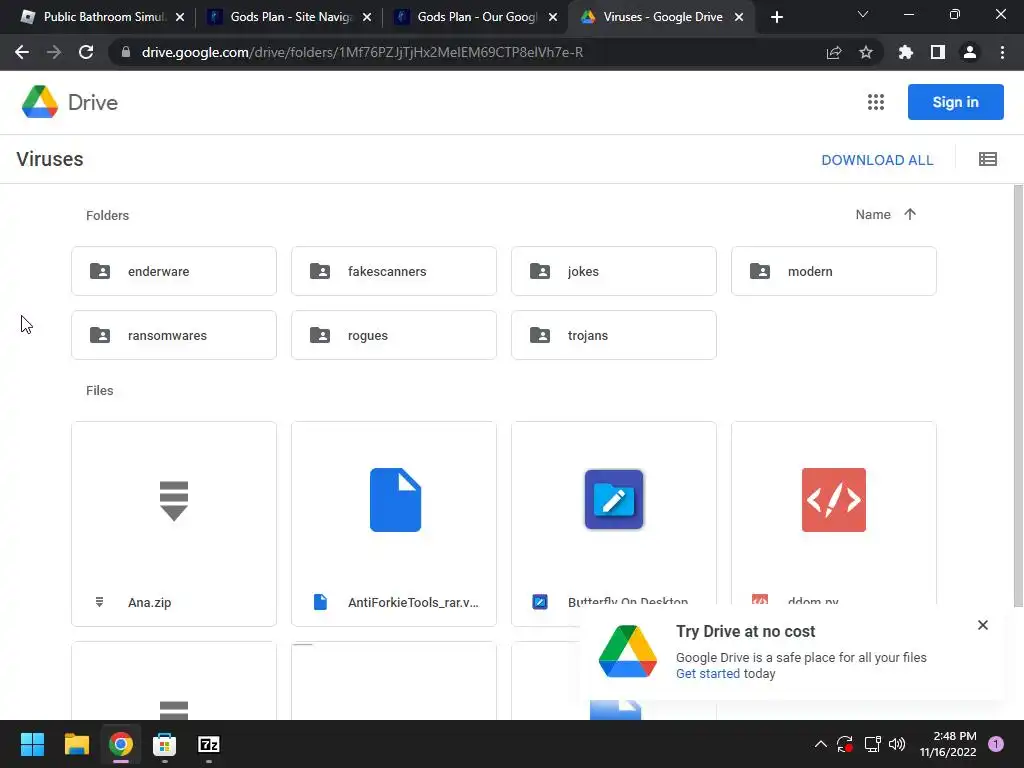Open volume control in tray
The image size is (1024, 768).
pyautogui.click(x=897, y=744)
